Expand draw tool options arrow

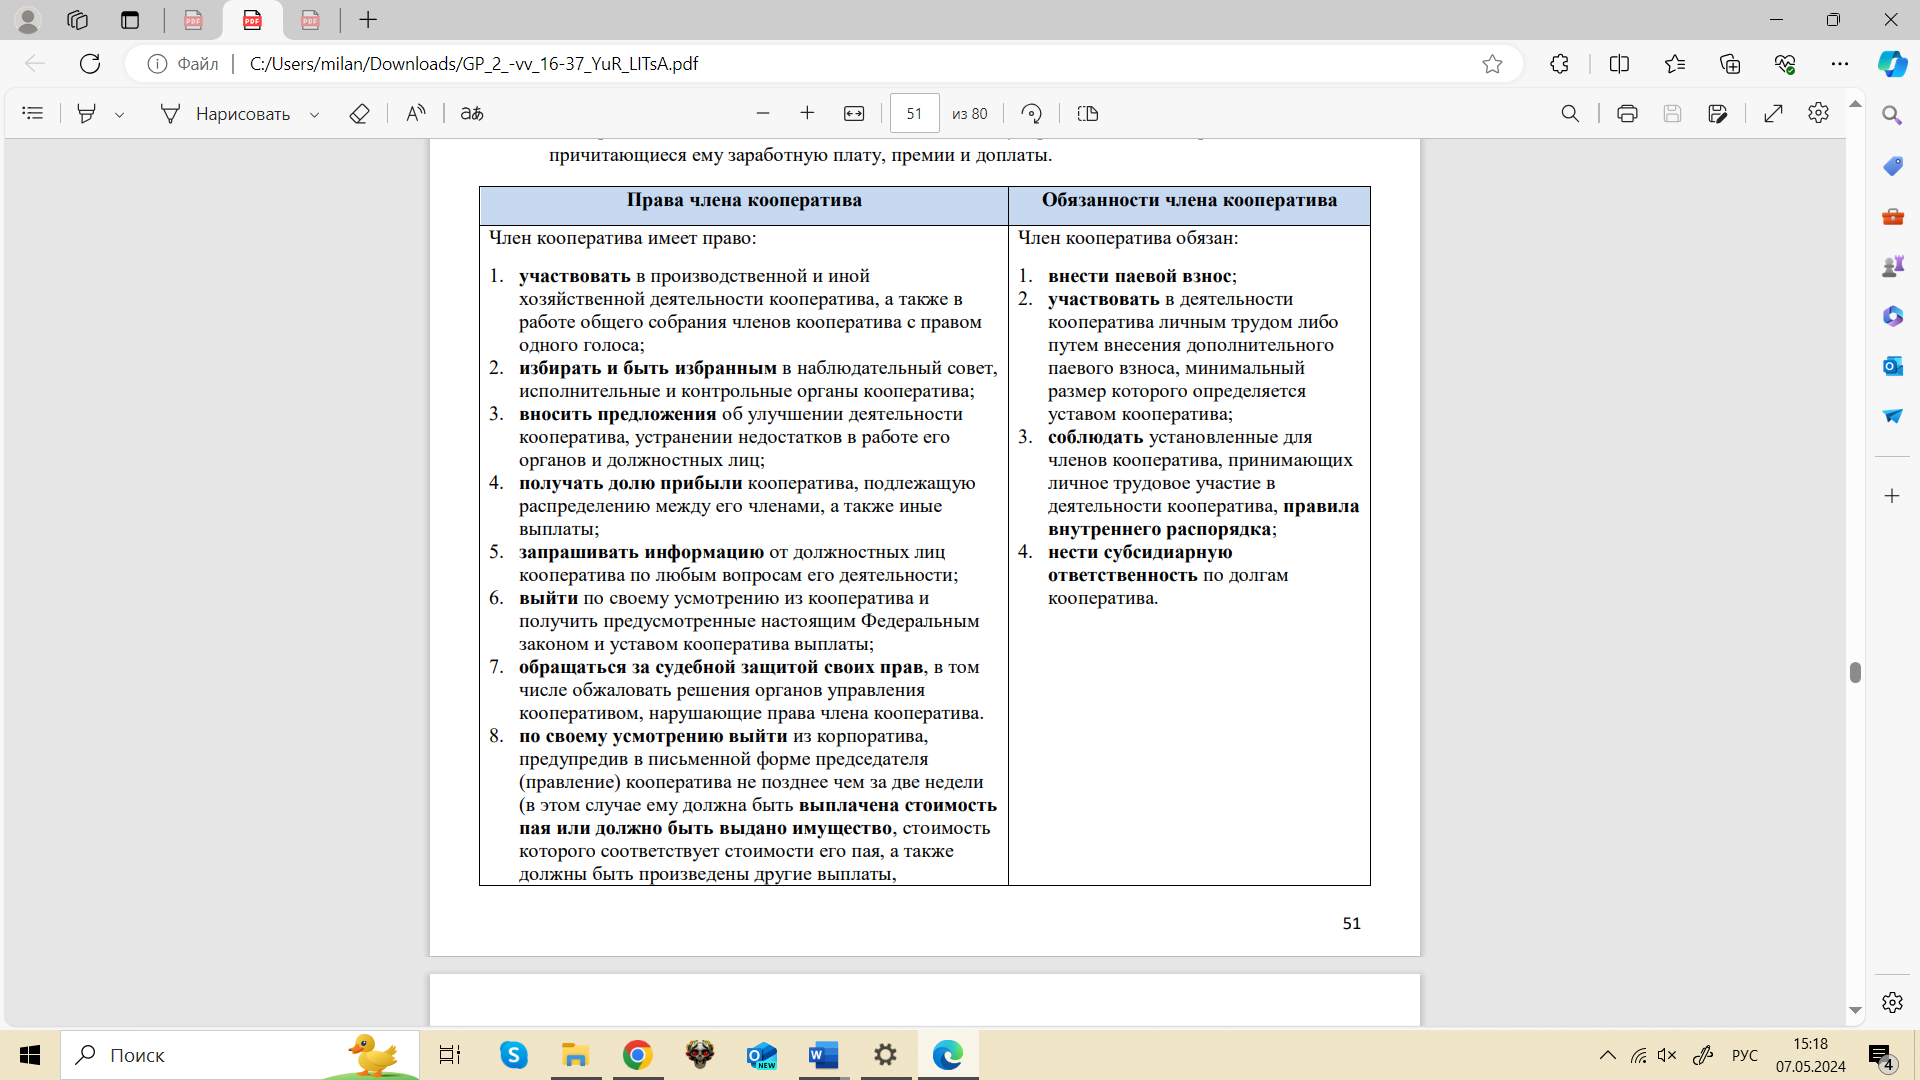[314, 114]
